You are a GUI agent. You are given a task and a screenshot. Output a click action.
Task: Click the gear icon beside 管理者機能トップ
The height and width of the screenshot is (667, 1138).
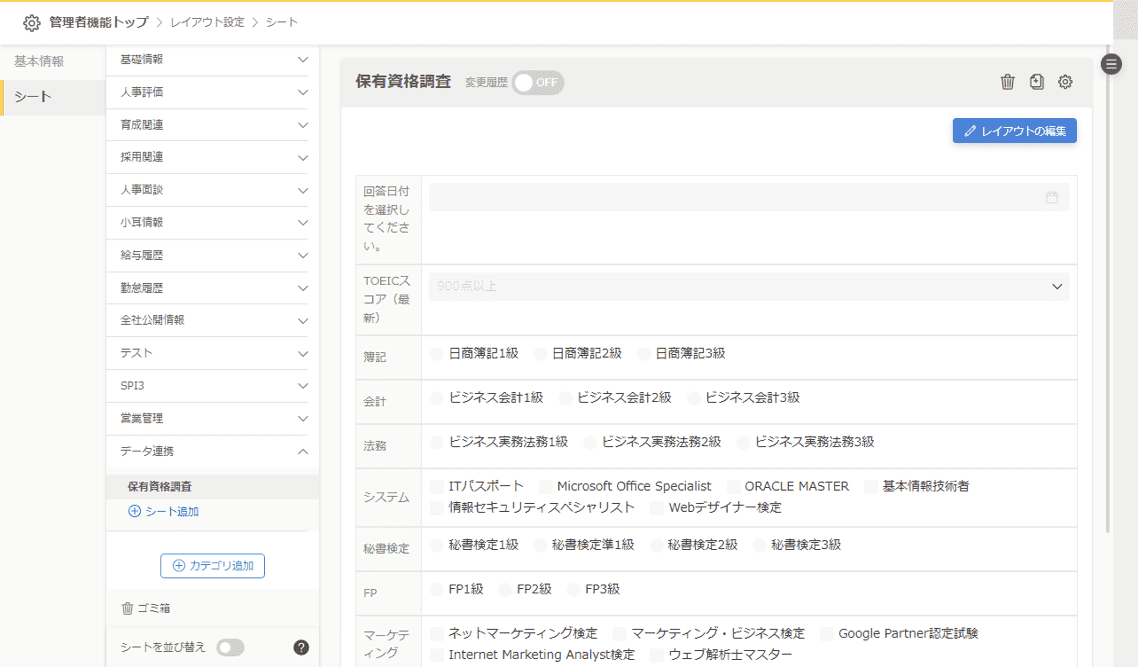tap(32, 22)
